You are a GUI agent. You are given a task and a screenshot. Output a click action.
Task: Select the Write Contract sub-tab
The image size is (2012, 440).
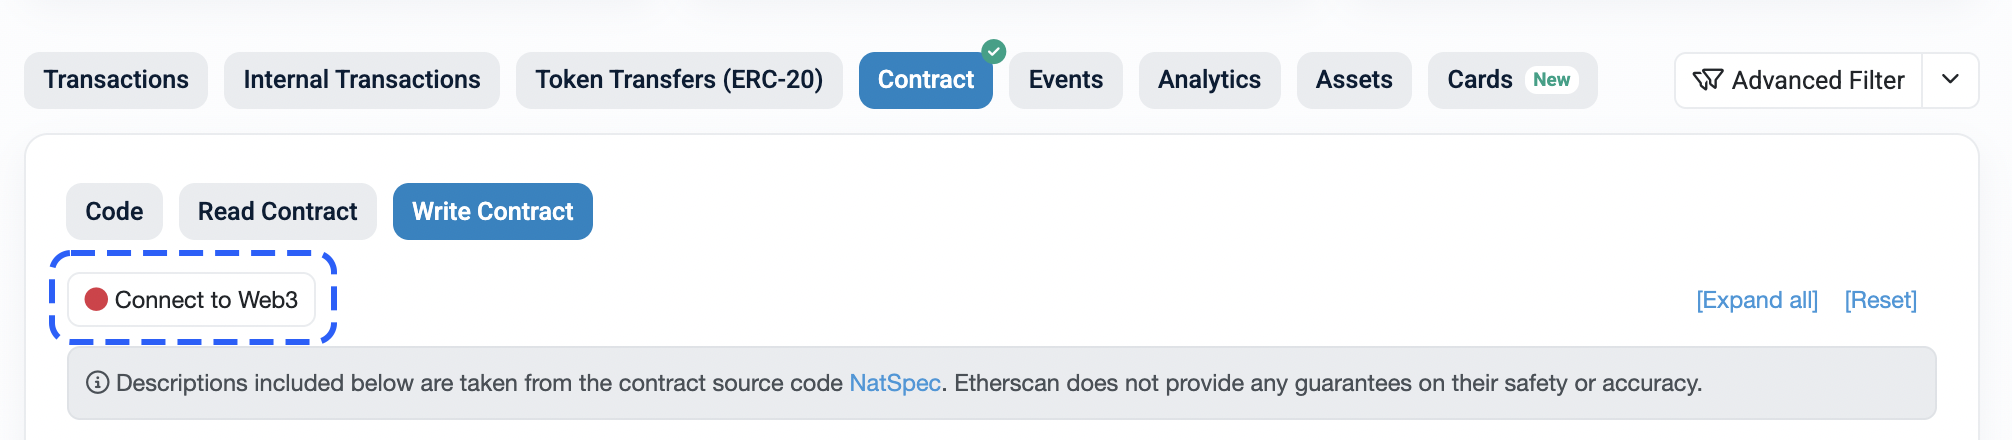pyautogui.click(x=493, y=211)
